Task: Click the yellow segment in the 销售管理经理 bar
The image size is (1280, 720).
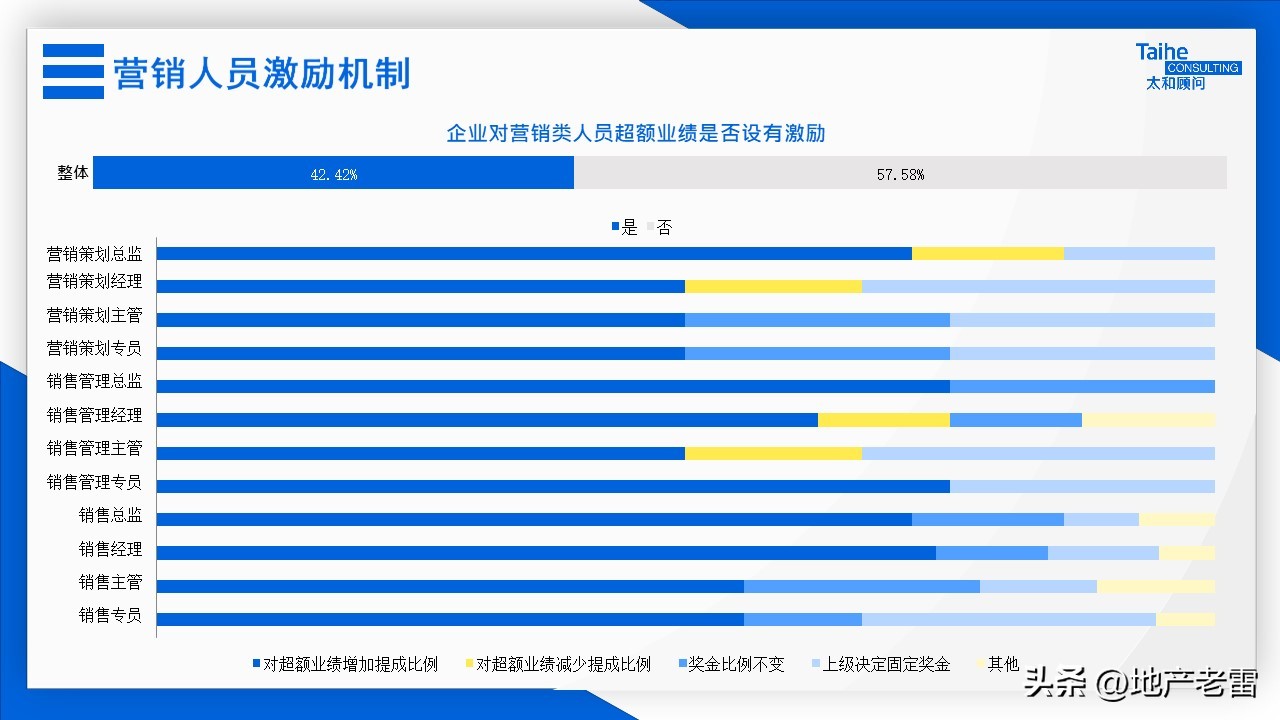Action: click(x=885, y=419)
